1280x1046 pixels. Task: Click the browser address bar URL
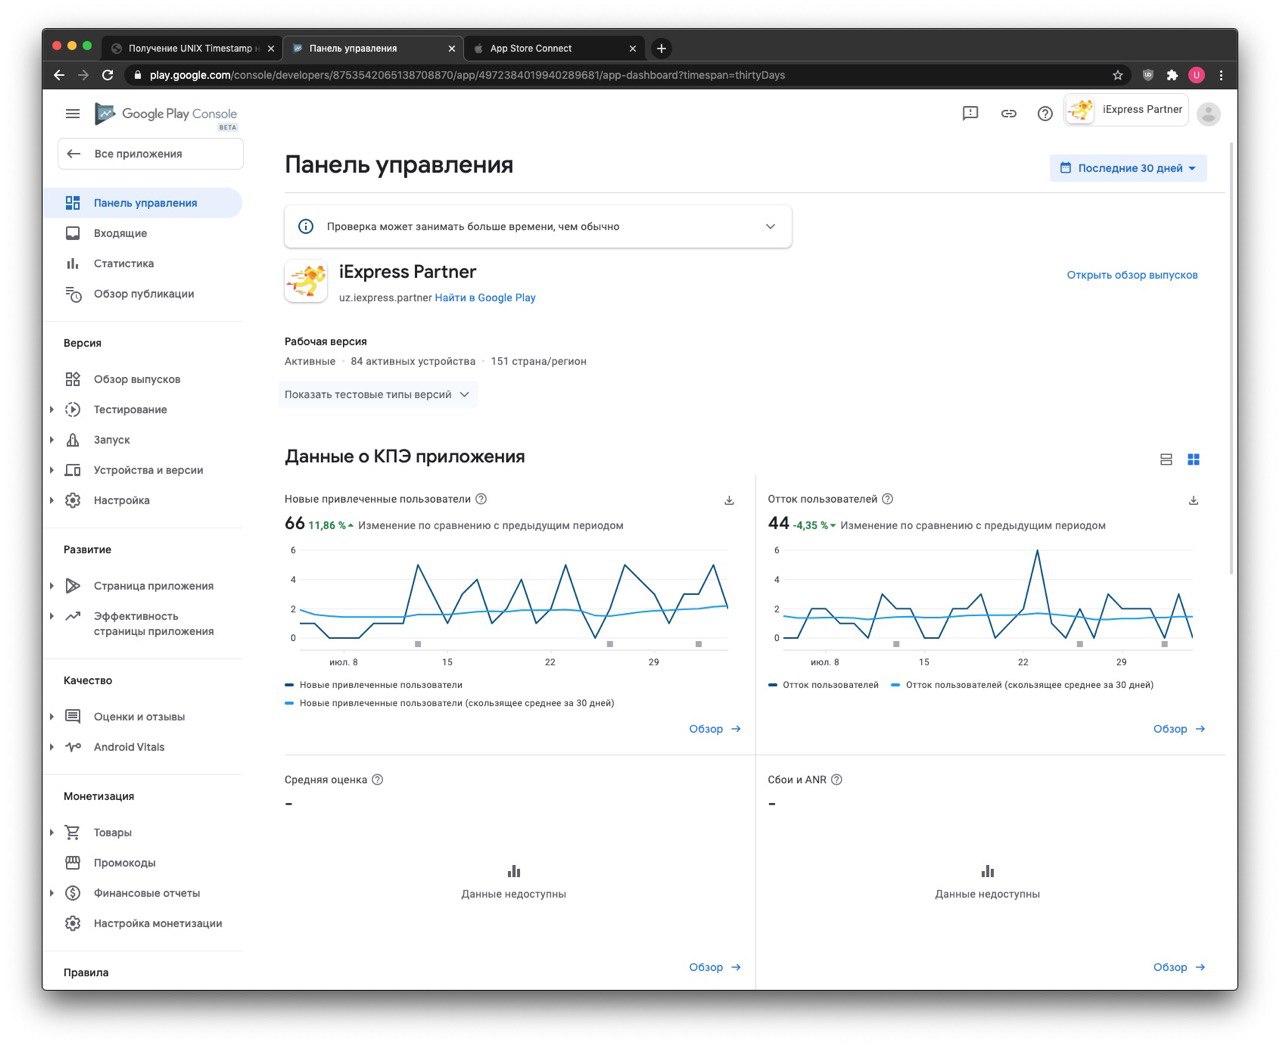point(467,75)
